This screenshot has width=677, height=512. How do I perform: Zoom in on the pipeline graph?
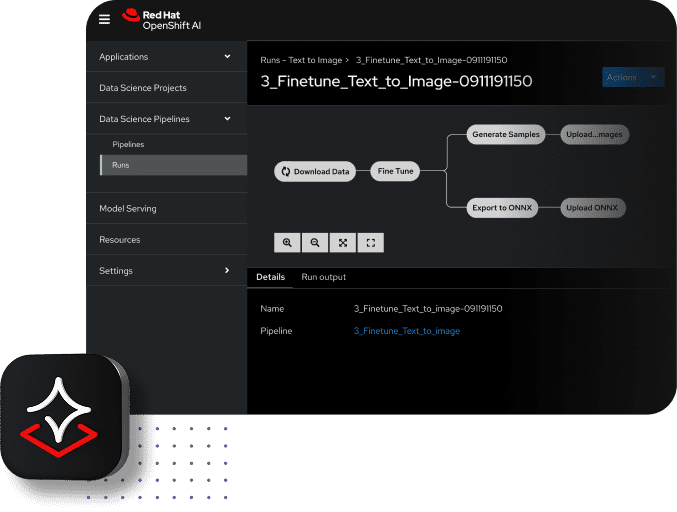click(287, 243)
